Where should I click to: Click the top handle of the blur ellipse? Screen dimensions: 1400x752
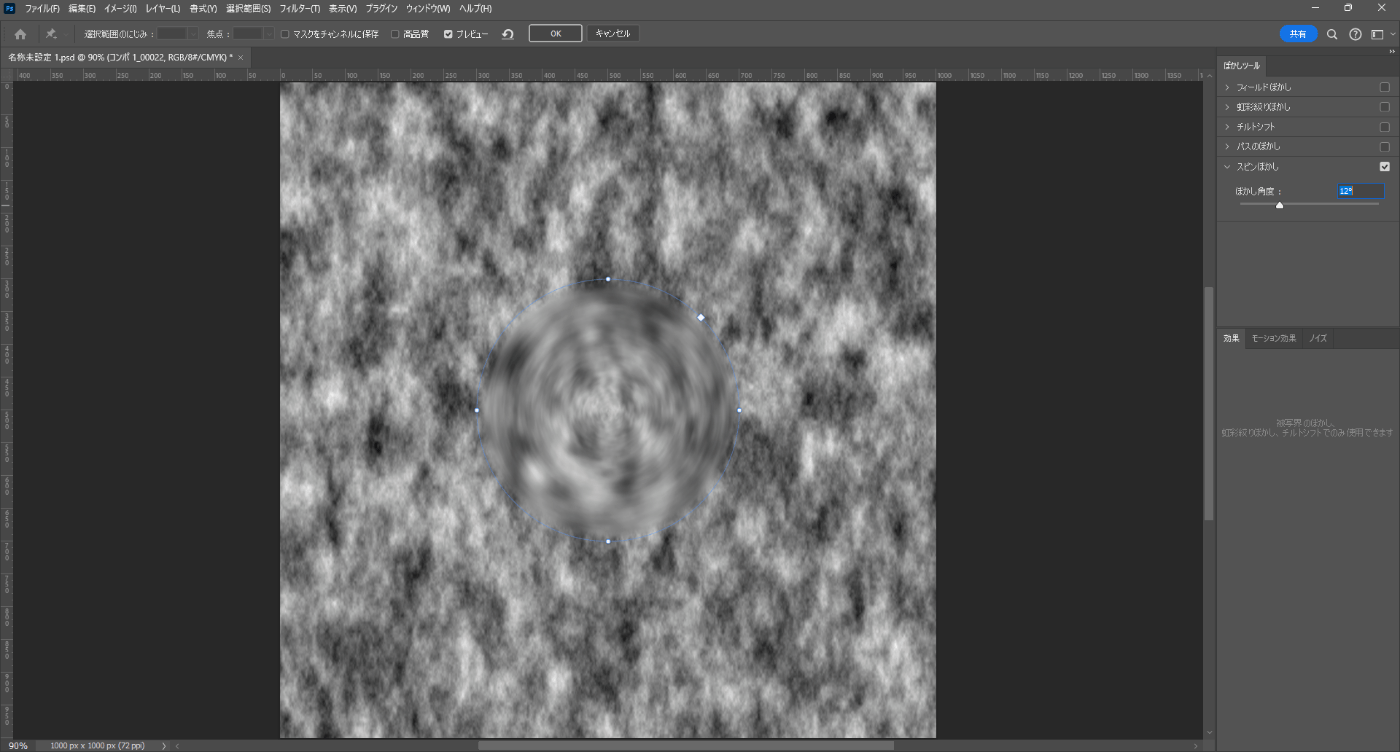pos(608,279)
